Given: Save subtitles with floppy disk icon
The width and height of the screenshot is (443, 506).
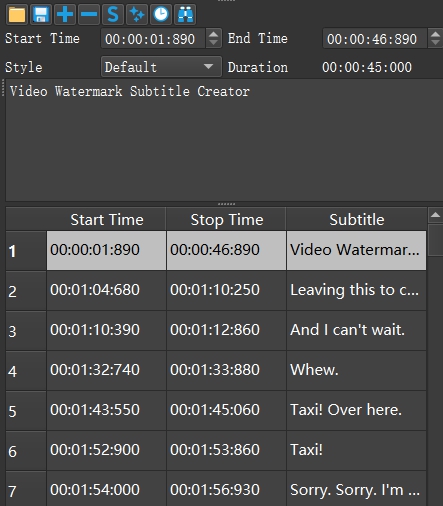Looking at the screenshot, I should [x=41, y=15].
